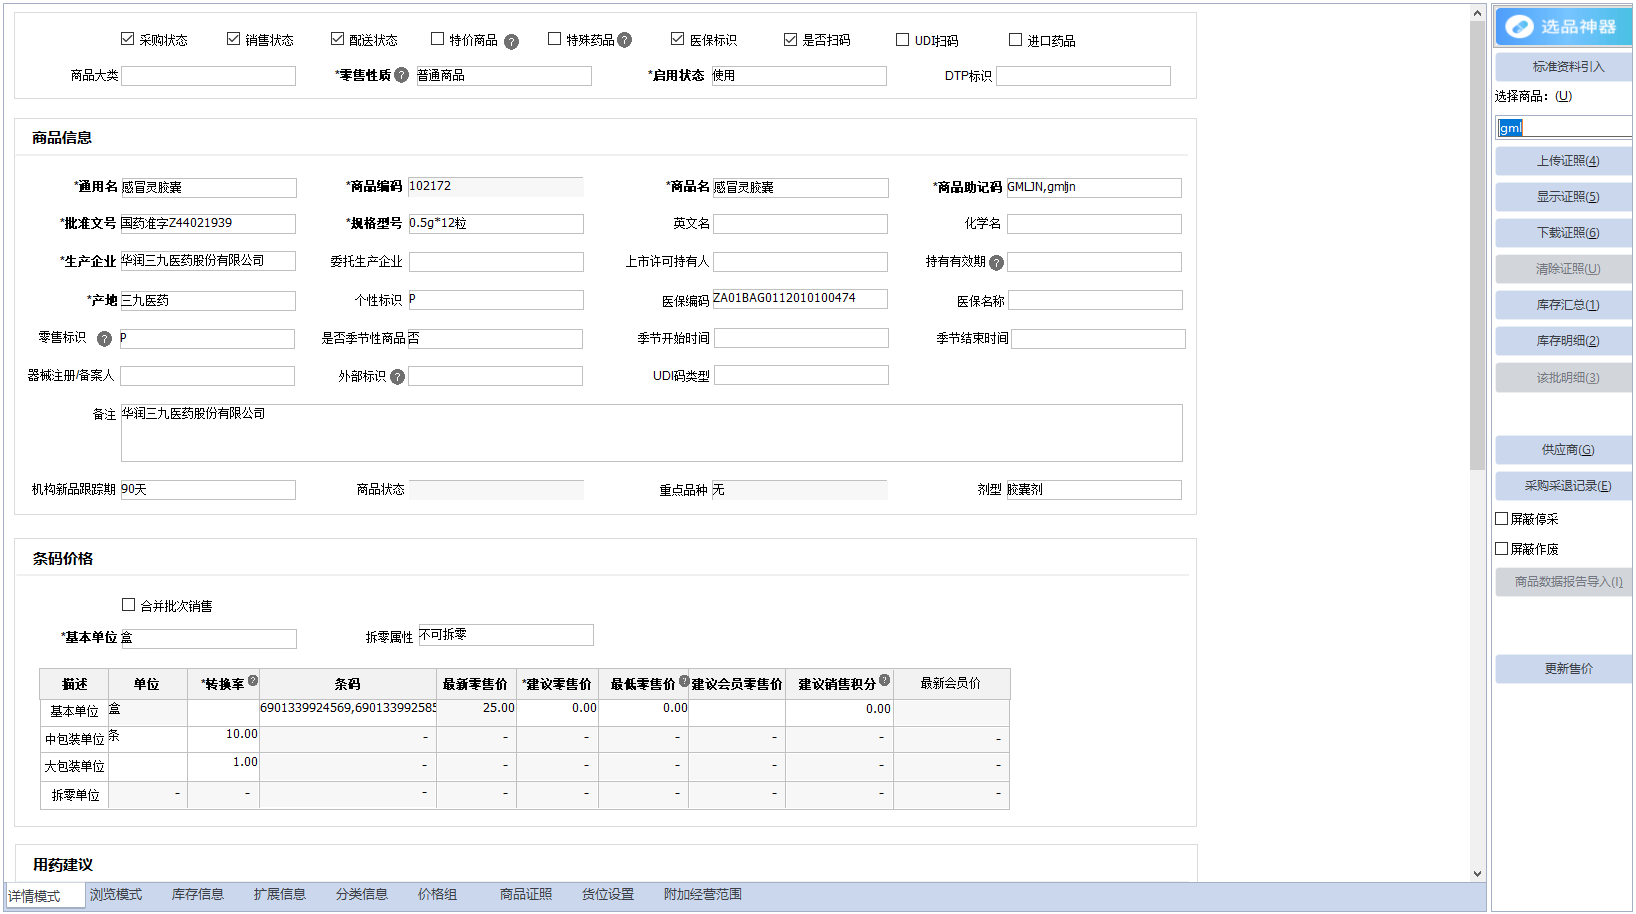This screenshot has width=1636, height=914.
Task: Open the help tip on 建议销售积分 header
Action: 886,678
